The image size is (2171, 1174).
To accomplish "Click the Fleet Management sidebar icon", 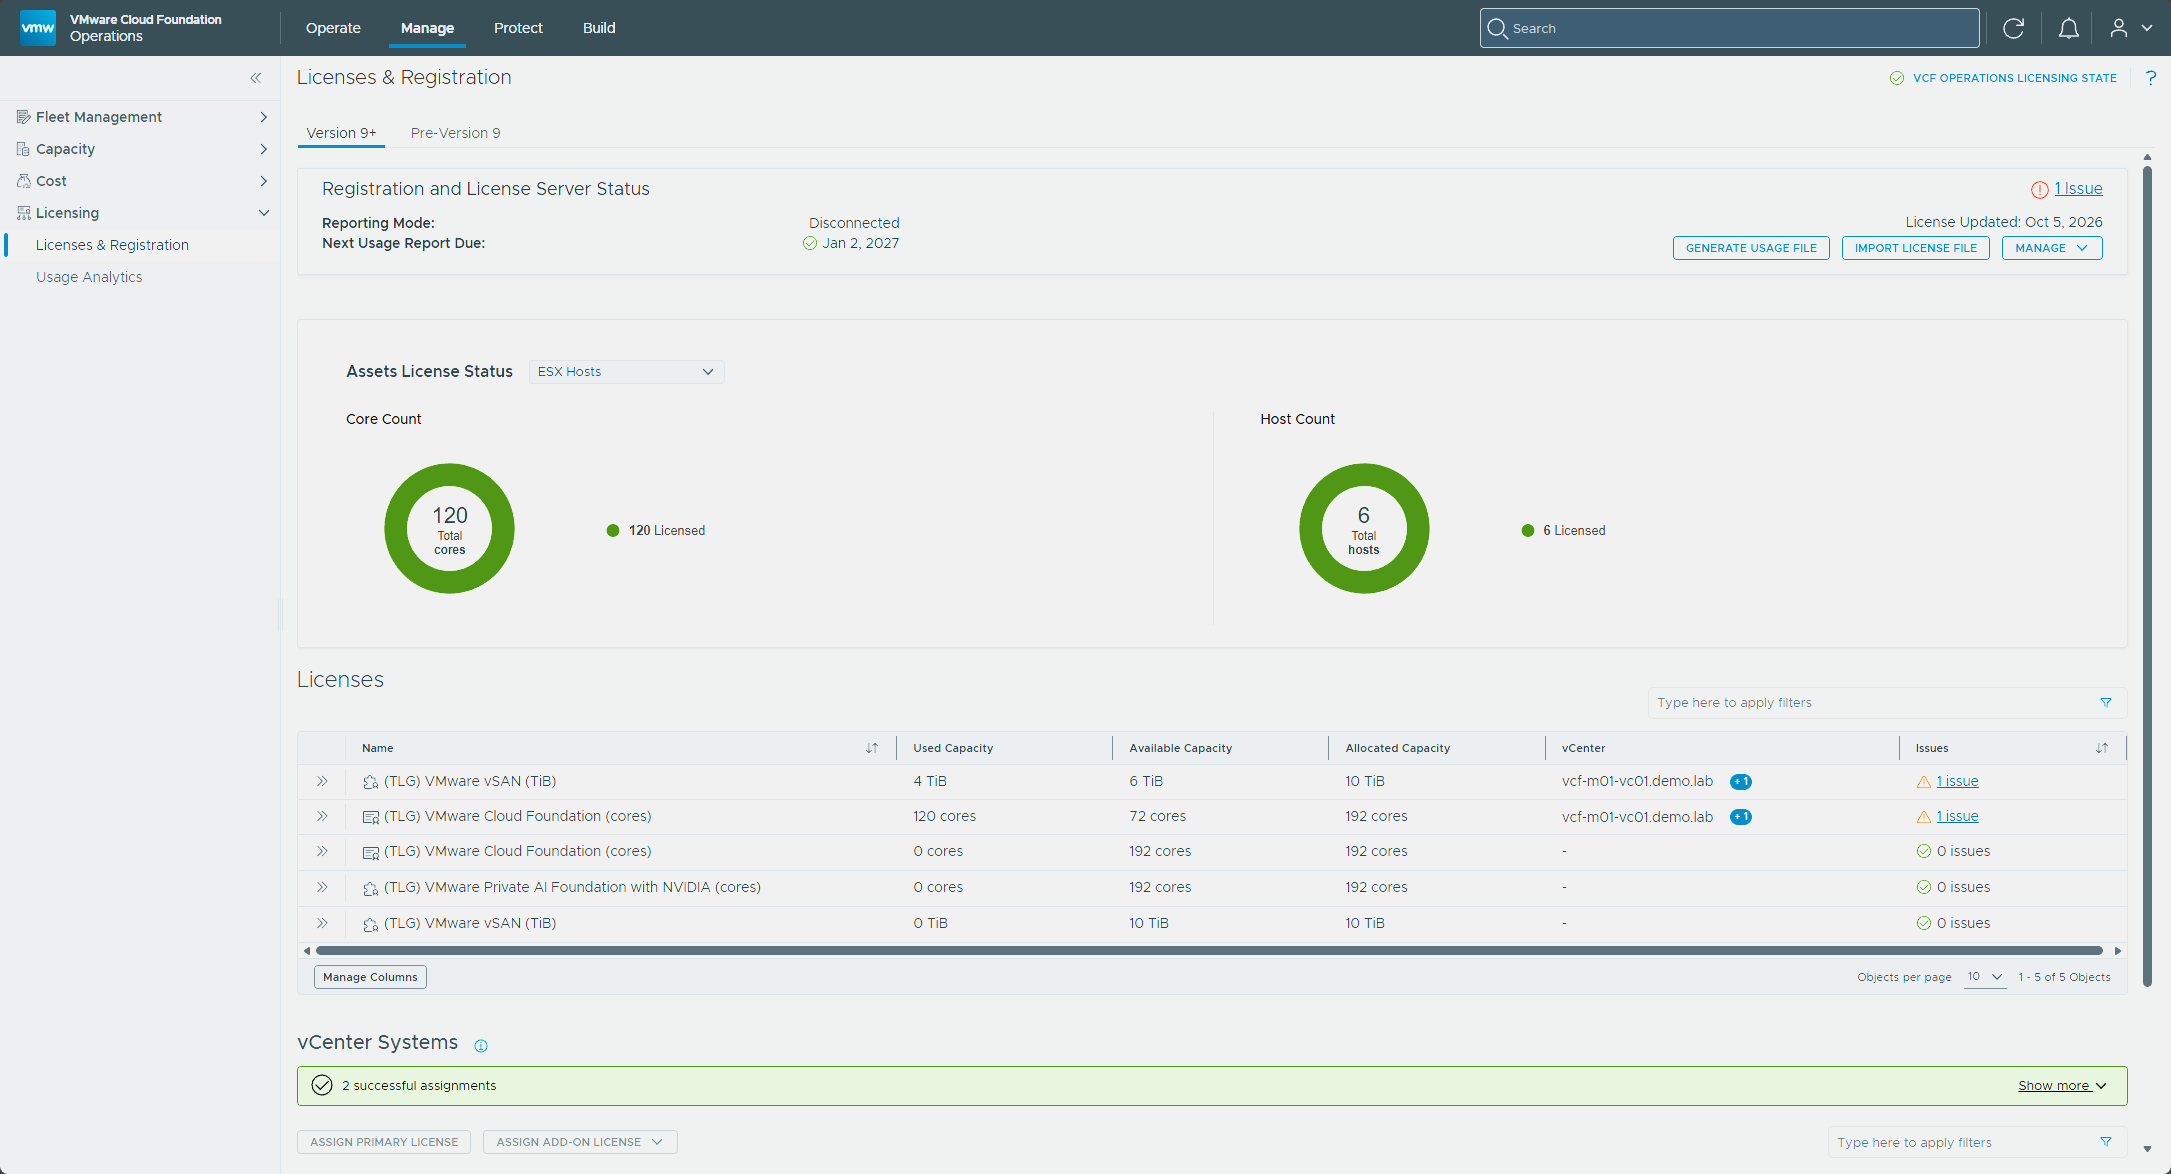I will 24,117.
